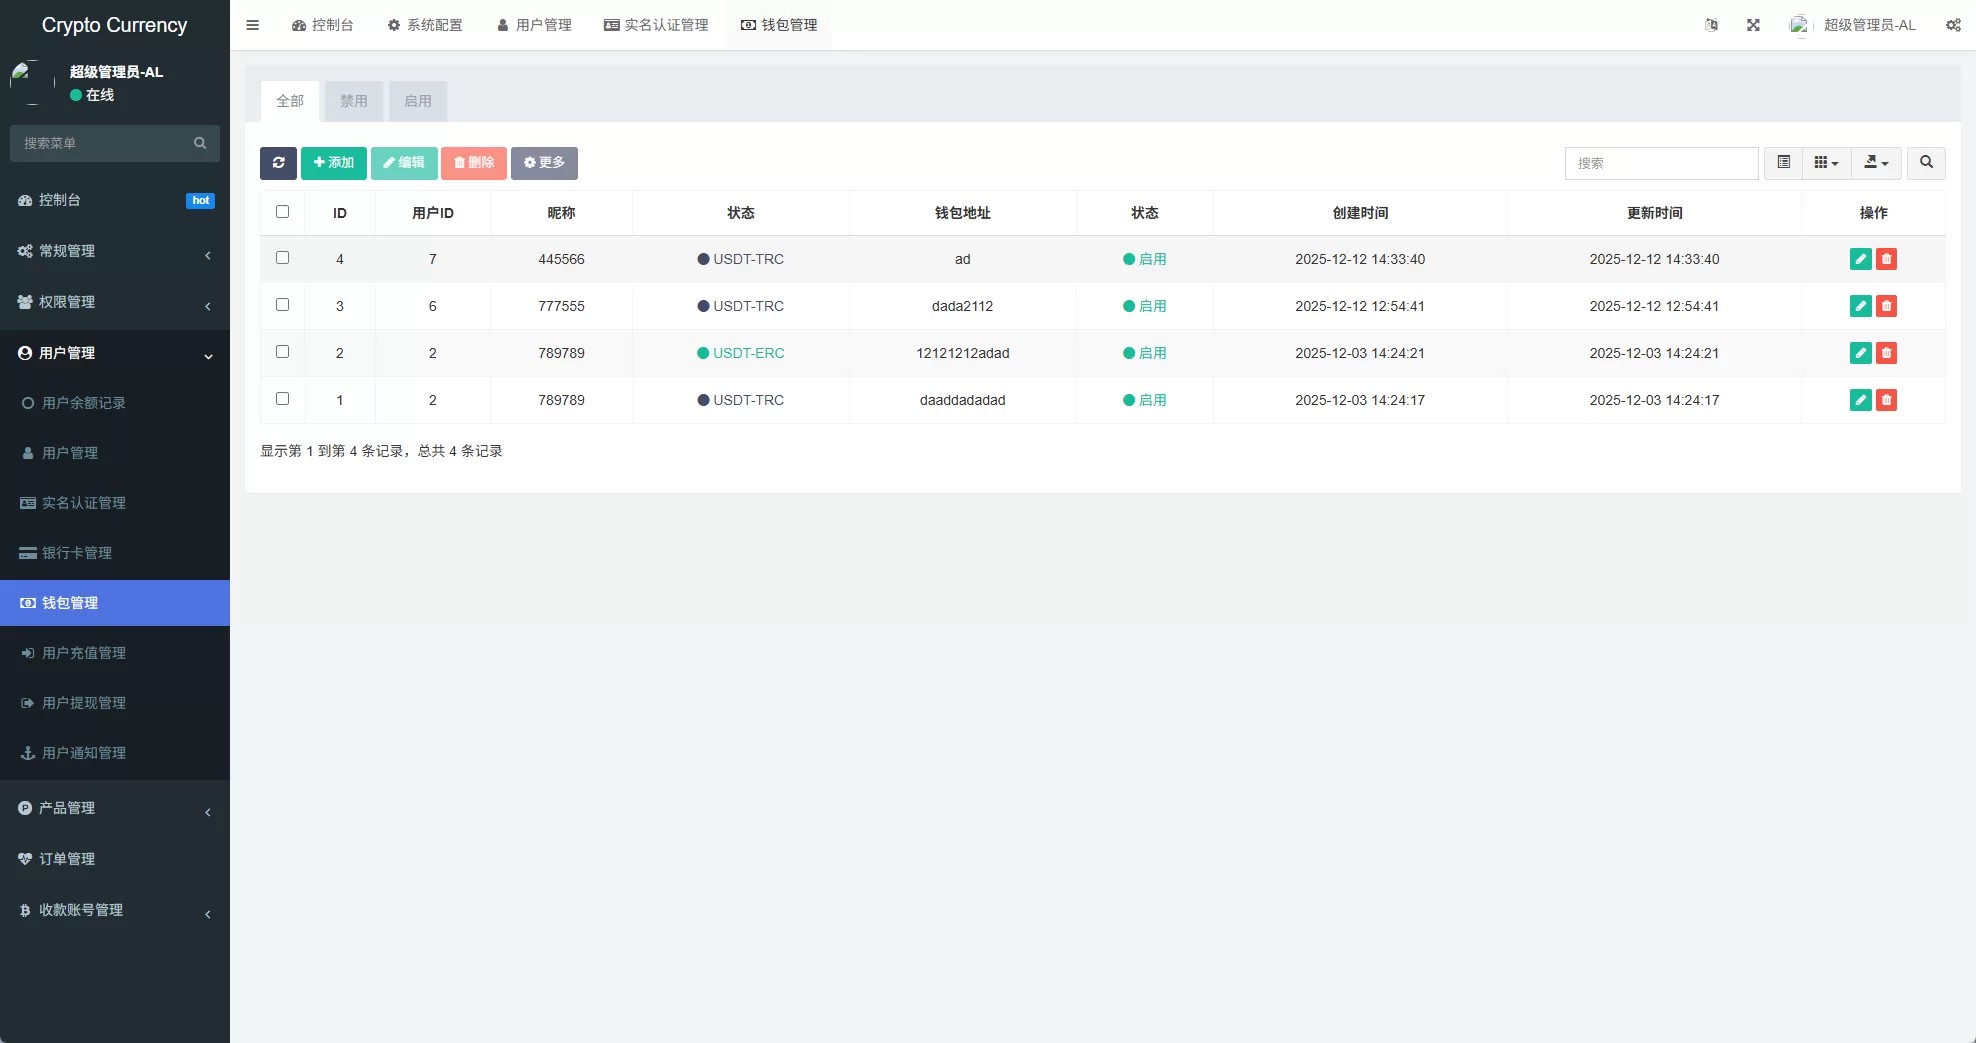
Task: Open the settings gear icon top right
Action: point(1953,25)
